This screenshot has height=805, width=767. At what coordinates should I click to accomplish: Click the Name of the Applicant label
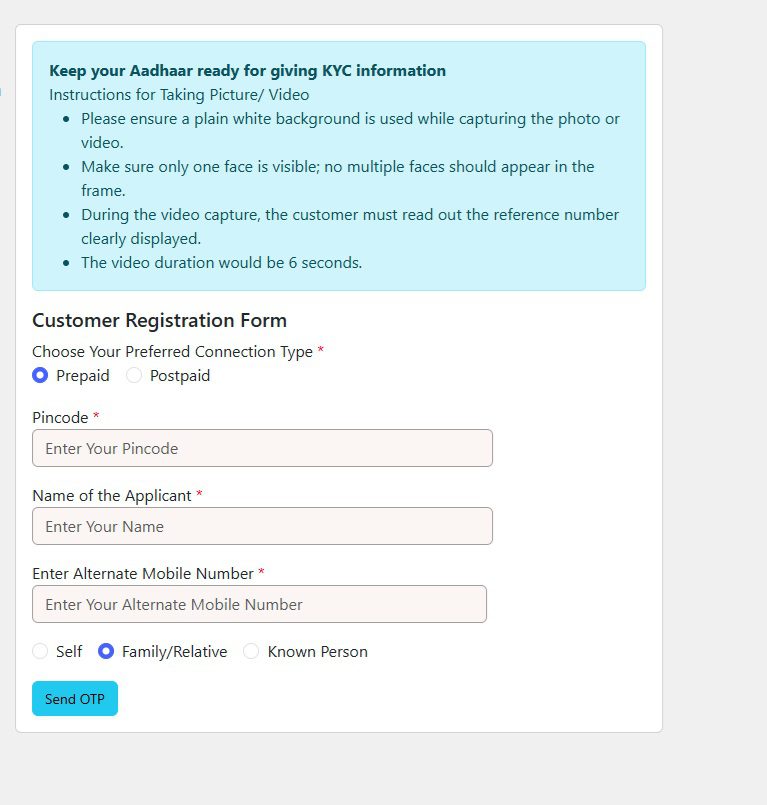[x=112, y=495]
